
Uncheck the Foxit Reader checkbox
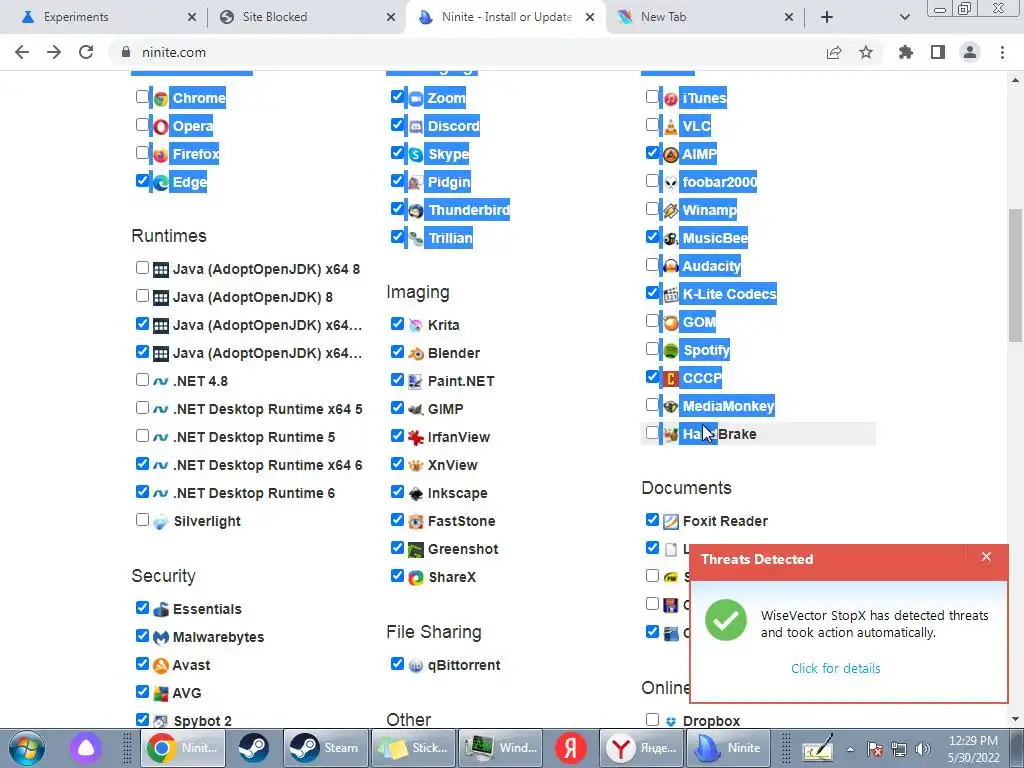pyautogui.click(x=652, y=520)
